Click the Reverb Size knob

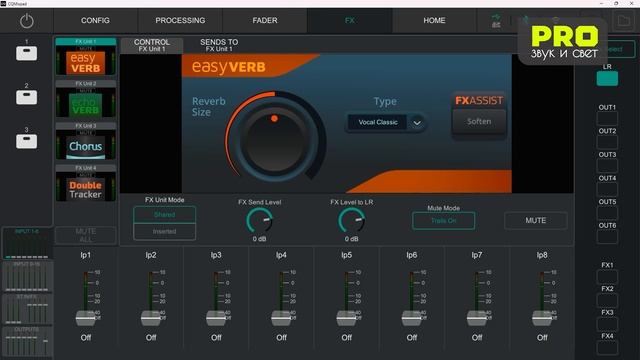[274, 139]
